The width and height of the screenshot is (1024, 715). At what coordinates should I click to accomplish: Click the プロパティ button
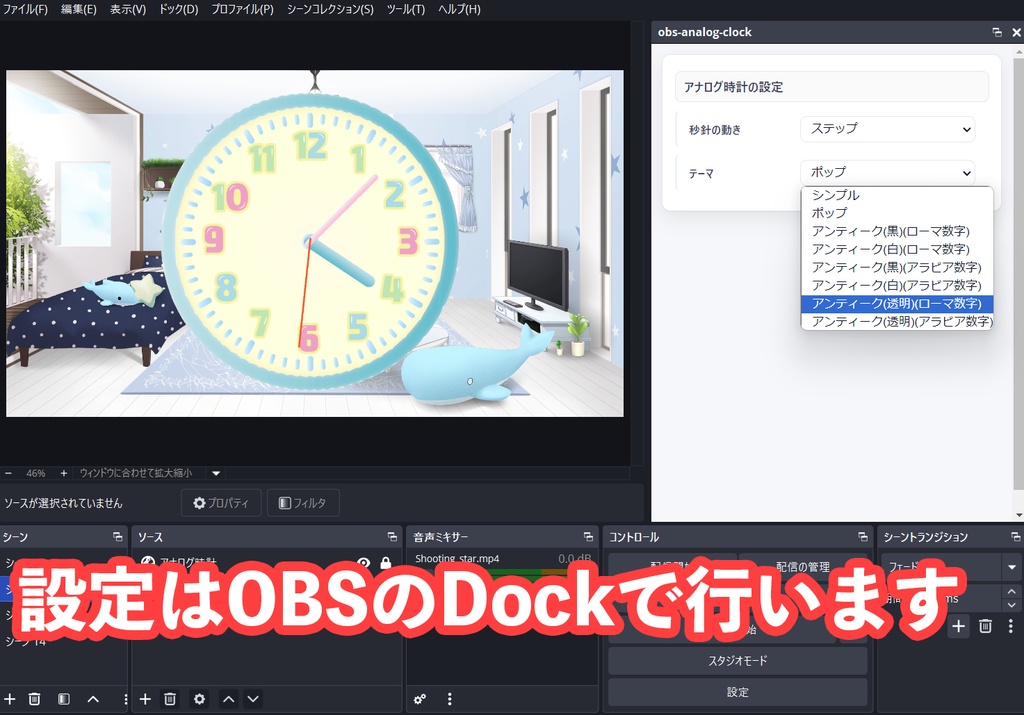pyautogui.click(x=220, y=502)
